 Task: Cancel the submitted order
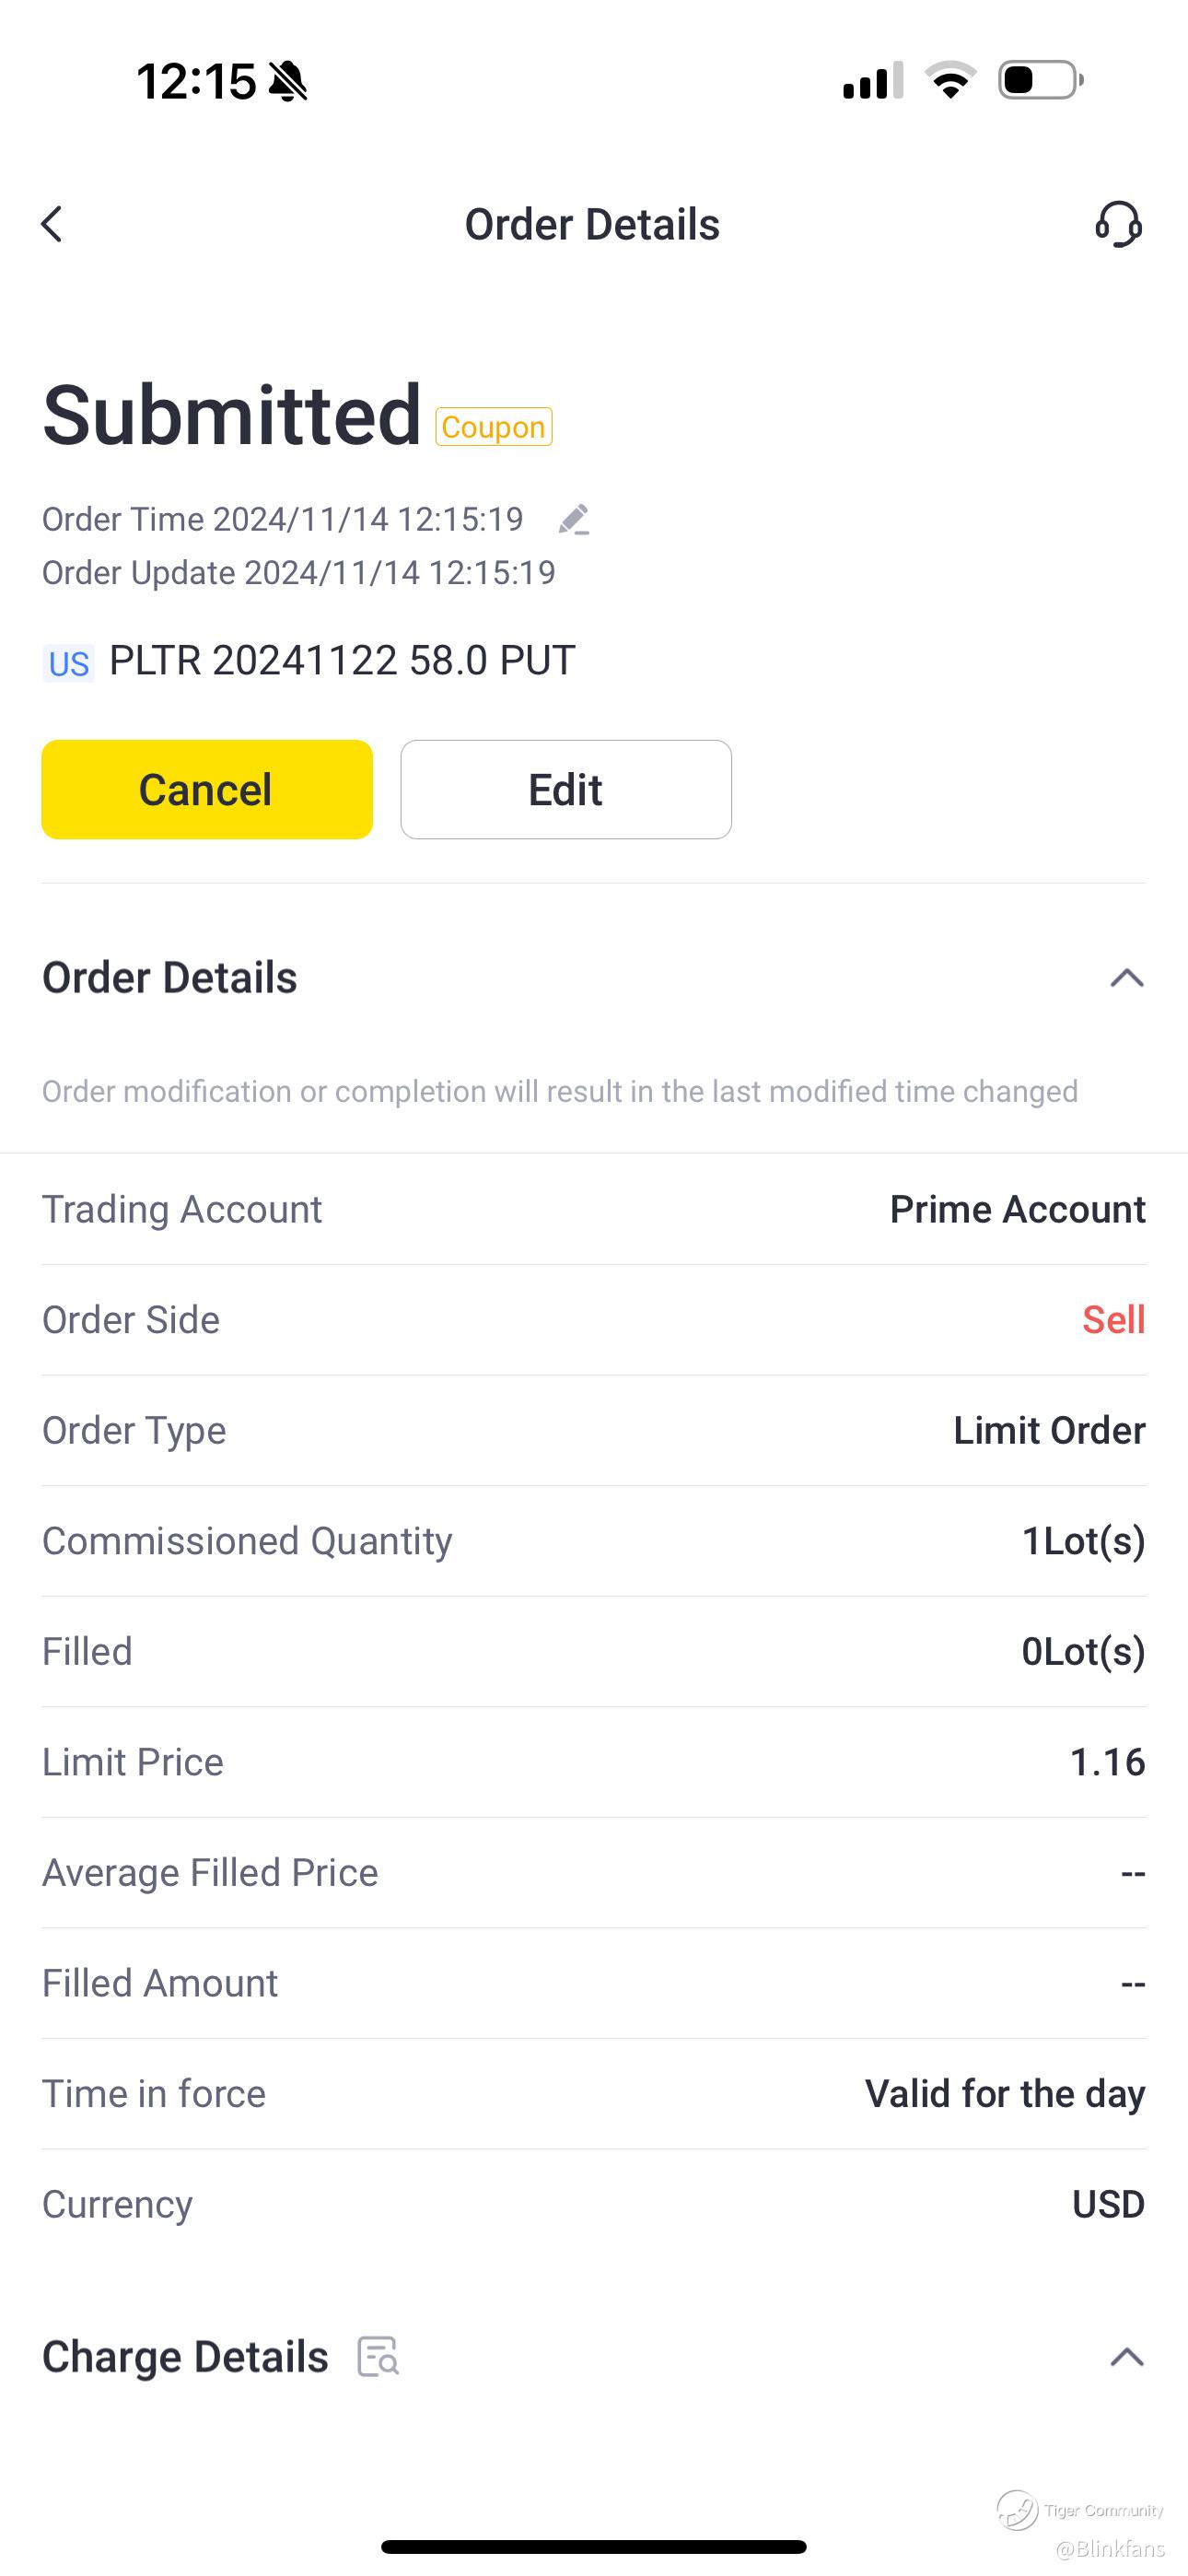click(207, 790)
